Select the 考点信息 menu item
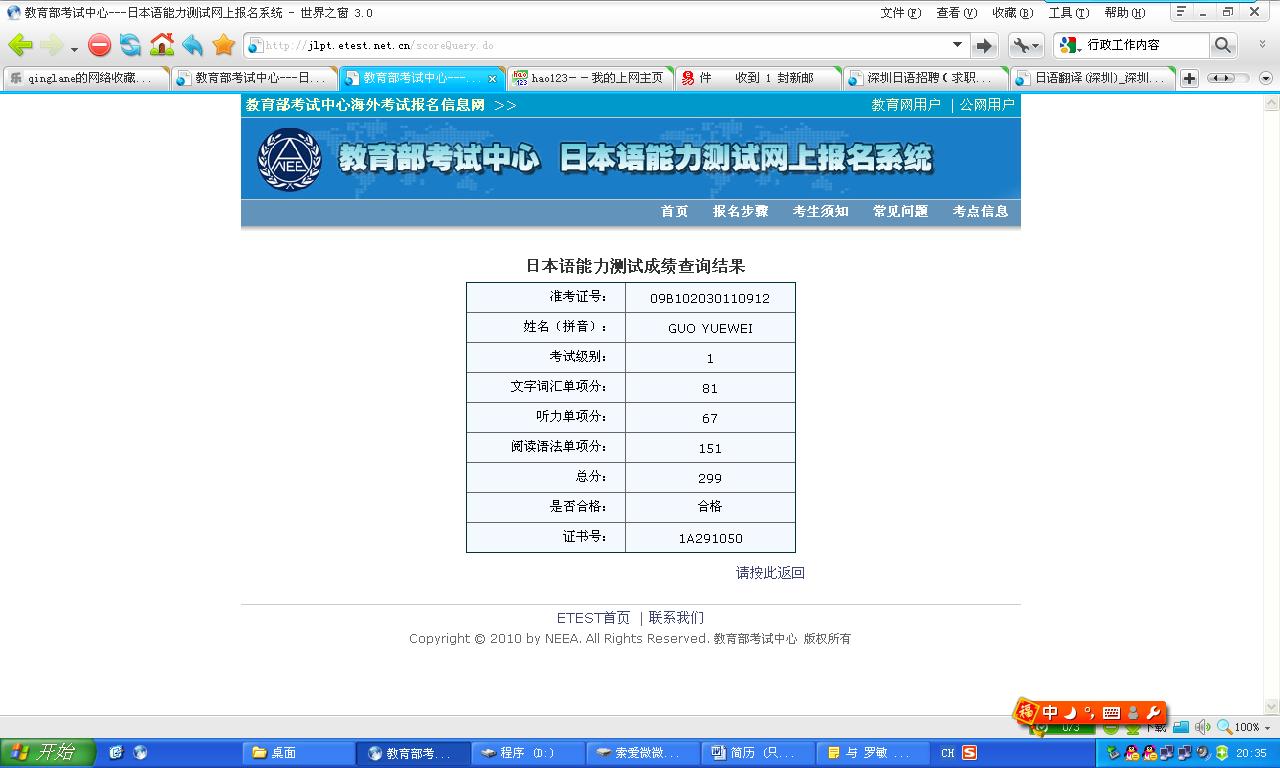The image size is (1280, 768). (x=979, y=212)
